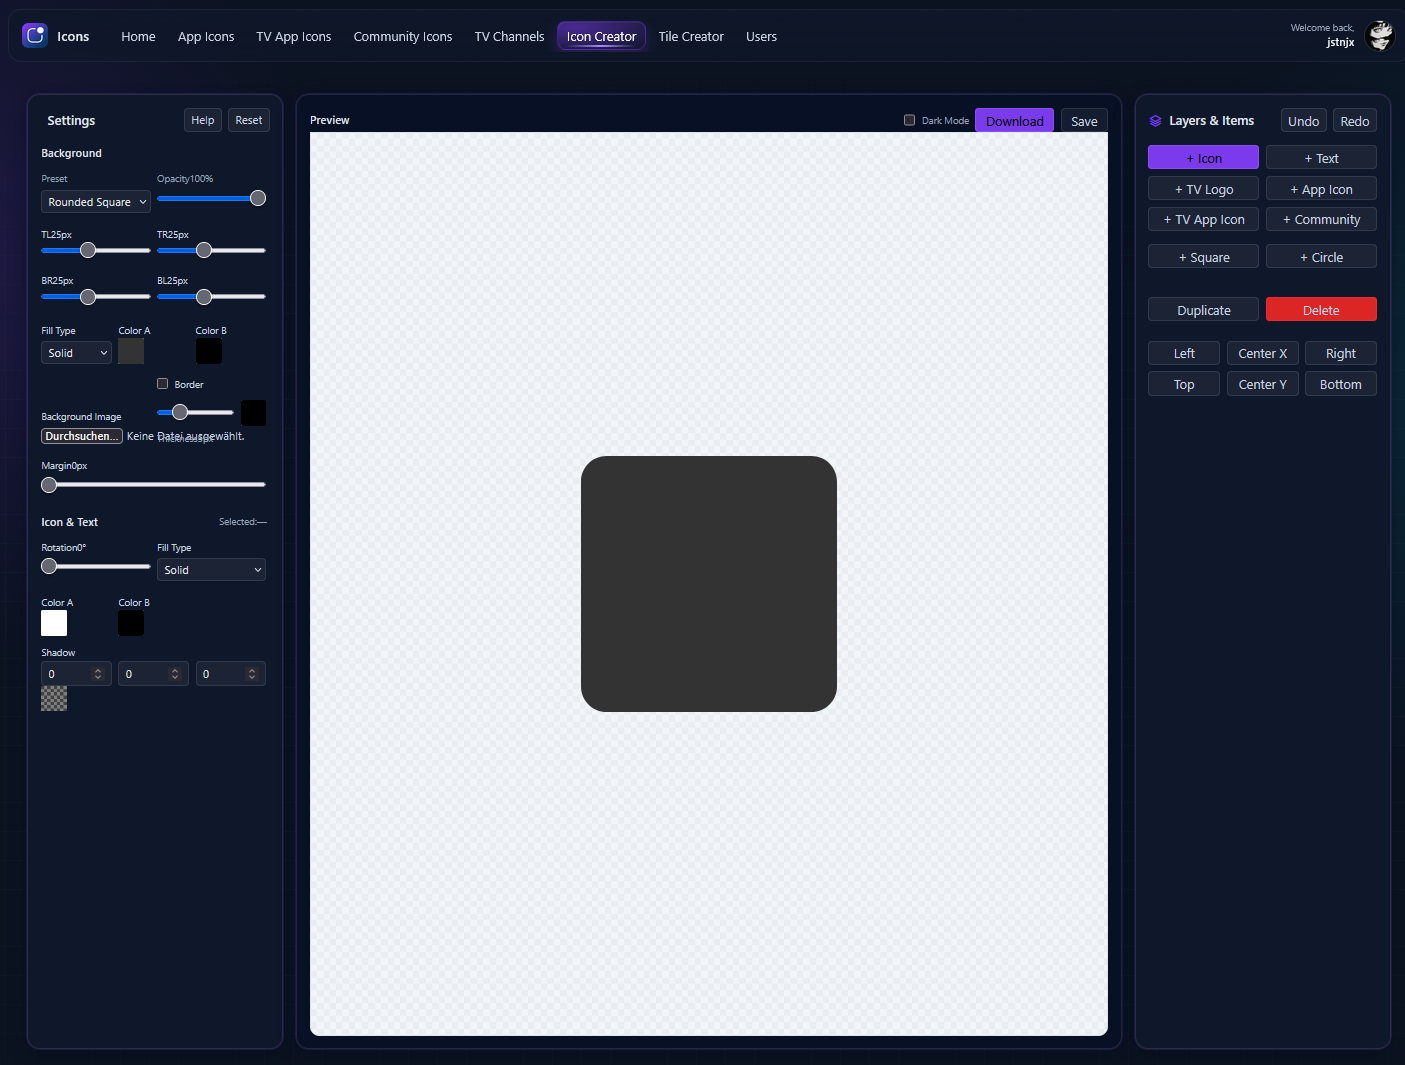
Task: Add a new Icon layer
Action: tap(1203, 158)
